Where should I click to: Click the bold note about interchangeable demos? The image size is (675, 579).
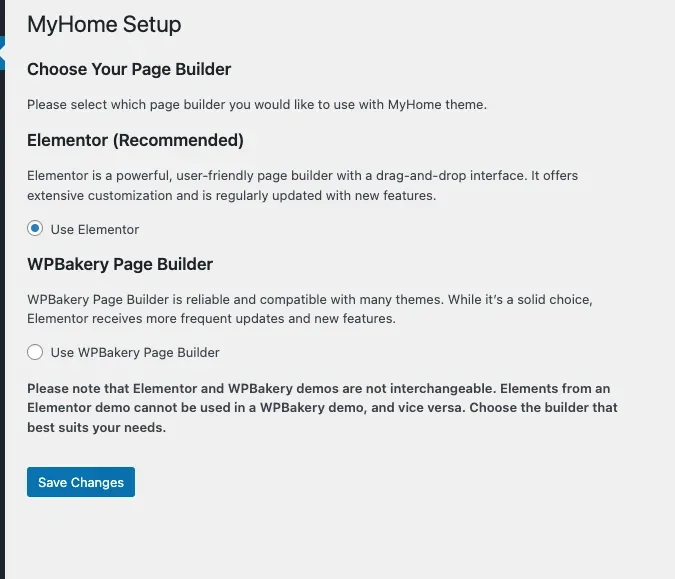coord(322,408)
